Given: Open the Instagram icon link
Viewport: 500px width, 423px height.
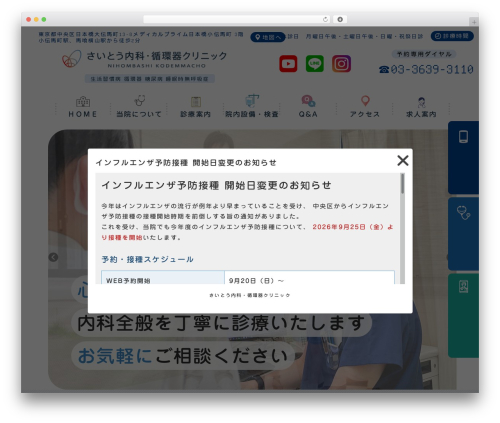Looking at the screenshot, I should [341, 63].
